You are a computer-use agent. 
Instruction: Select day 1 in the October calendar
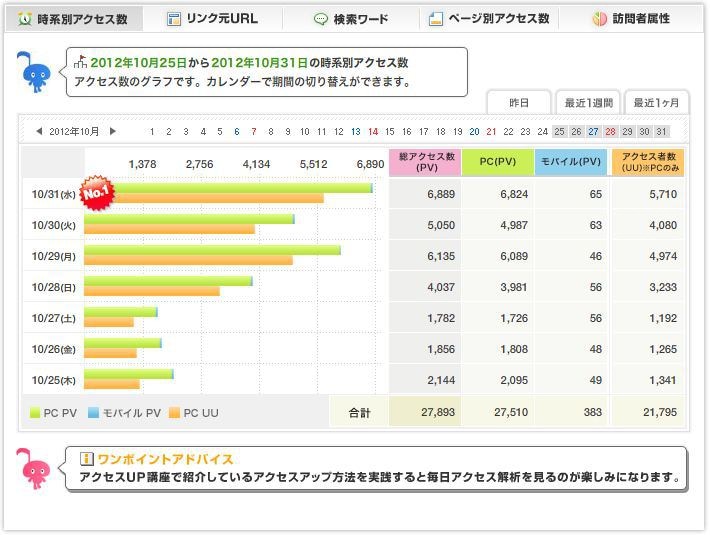tap(152, 132)
